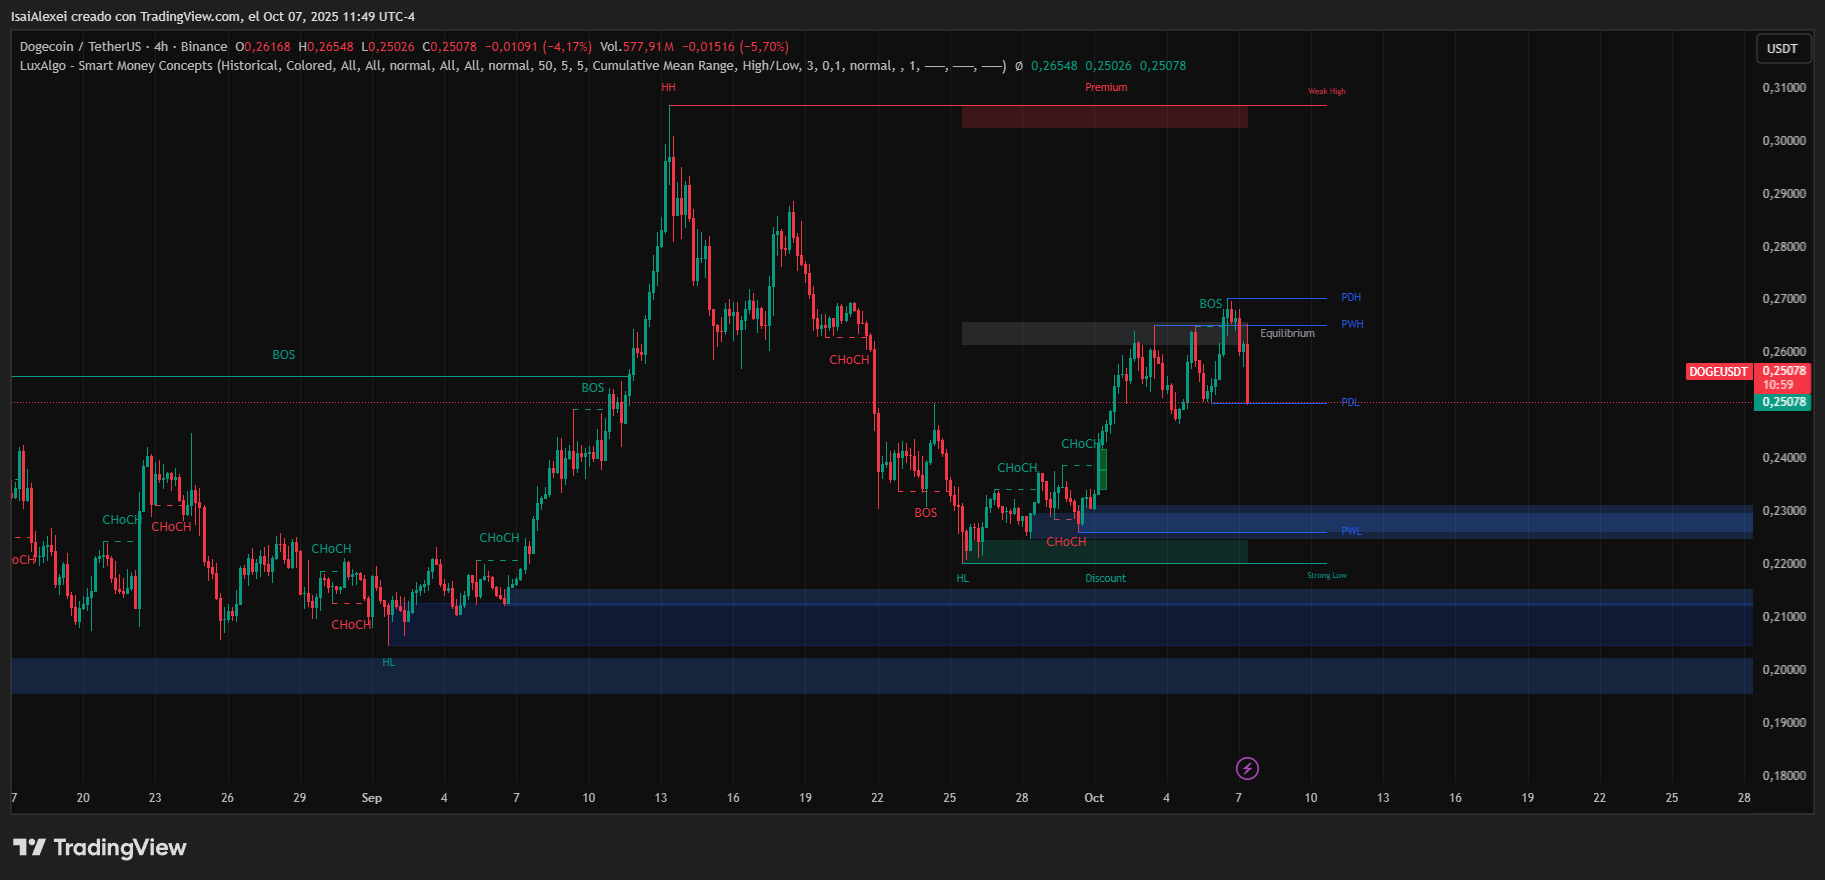Click the 29 date on time axis
Screen dimensions: 1825x880
300,798
